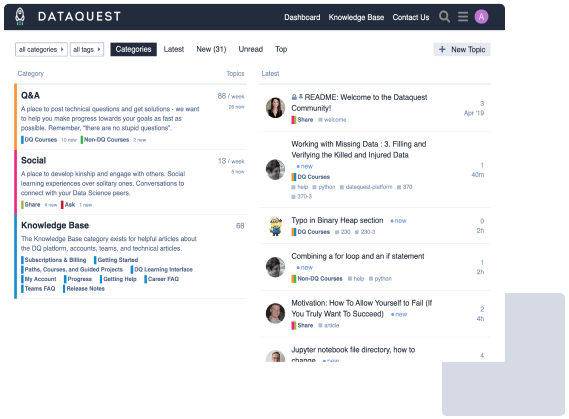Switch to the Latest tab
This screenshot has width=569, height=419.
[x=173, y=49]
